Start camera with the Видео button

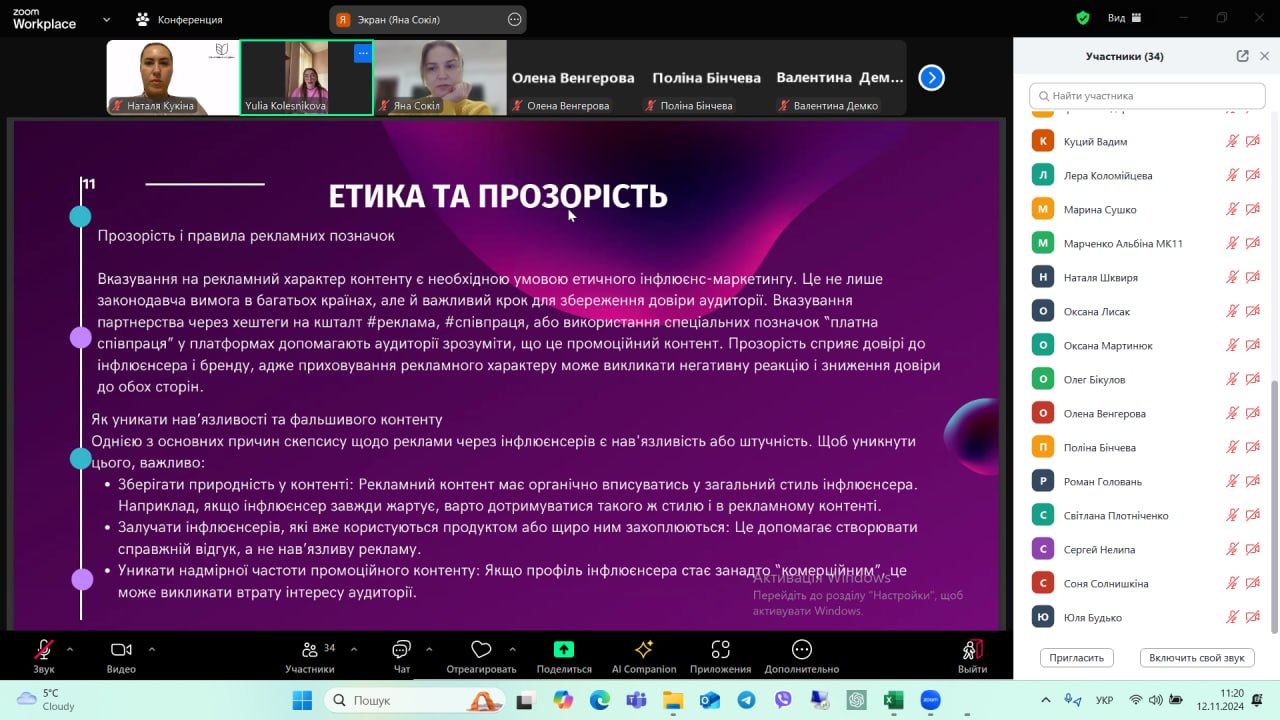tap(121, 655)
